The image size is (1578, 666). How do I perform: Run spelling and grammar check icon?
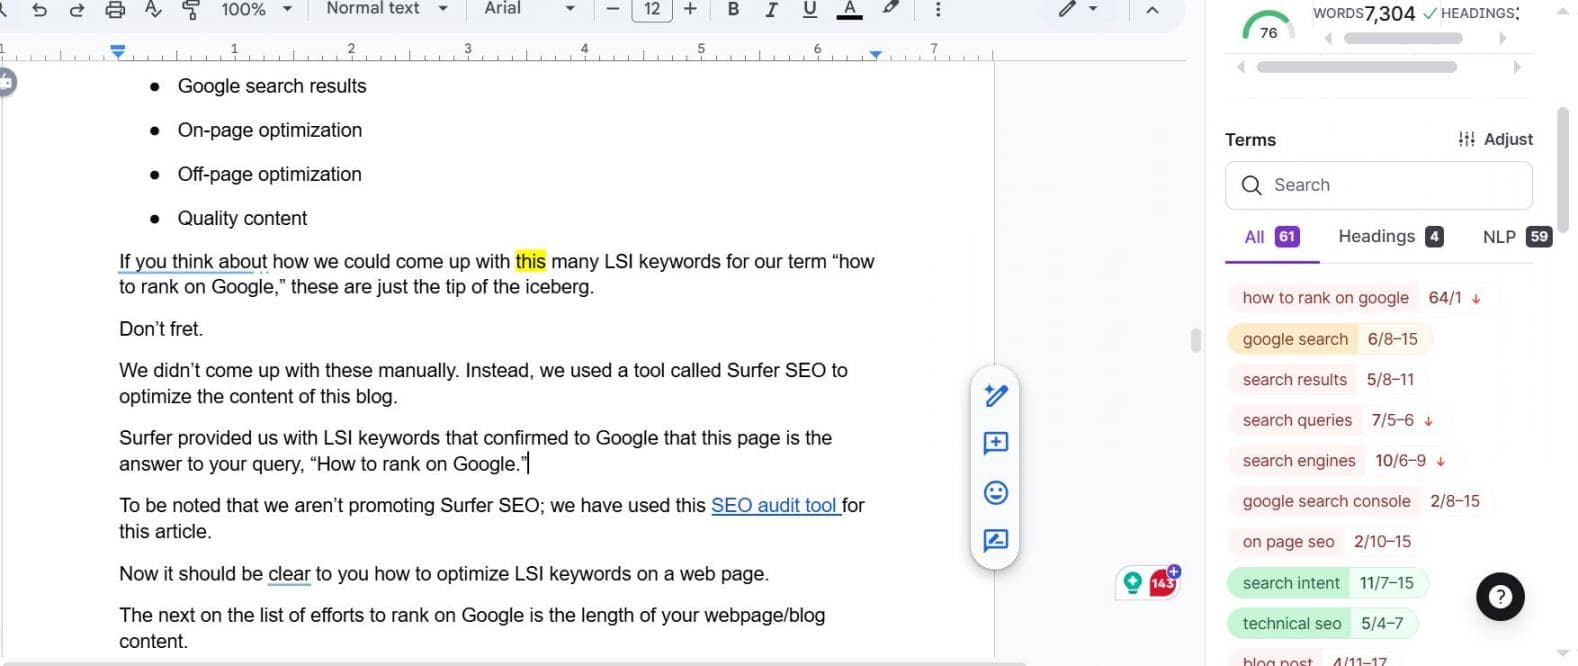click(x=153, y=10)
